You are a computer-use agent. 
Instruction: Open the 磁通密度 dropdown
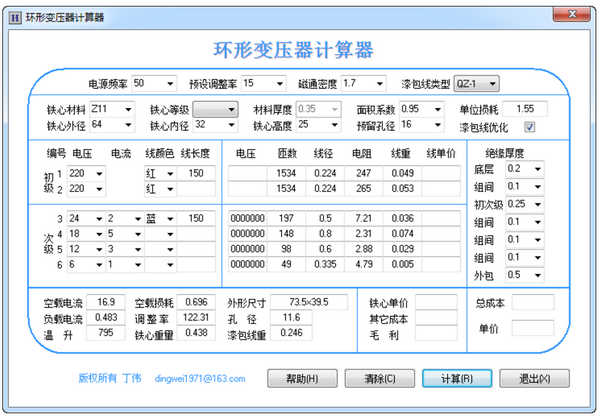pos(380,84)
